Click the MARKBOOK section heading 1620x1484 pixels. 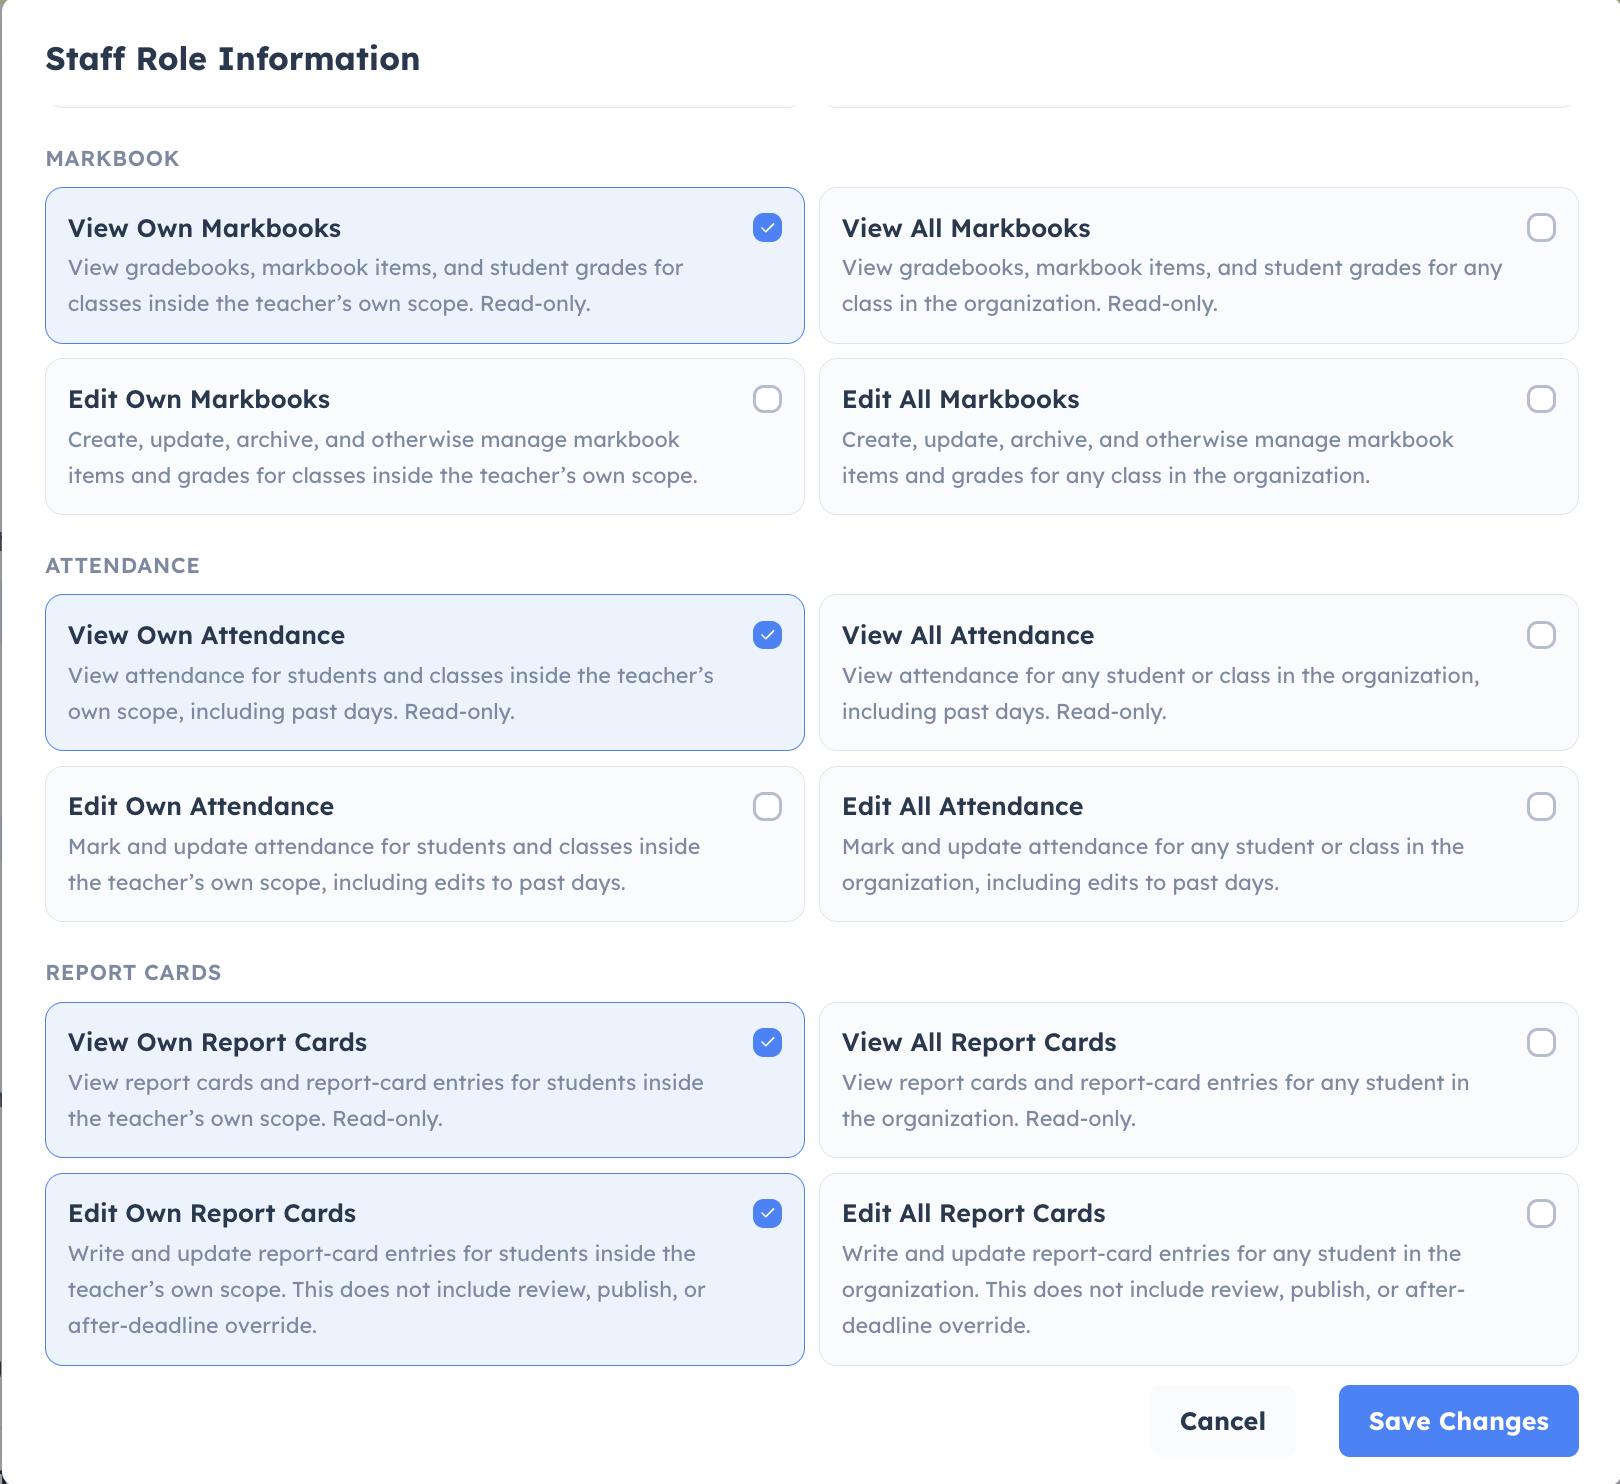(x=113, y=158)
